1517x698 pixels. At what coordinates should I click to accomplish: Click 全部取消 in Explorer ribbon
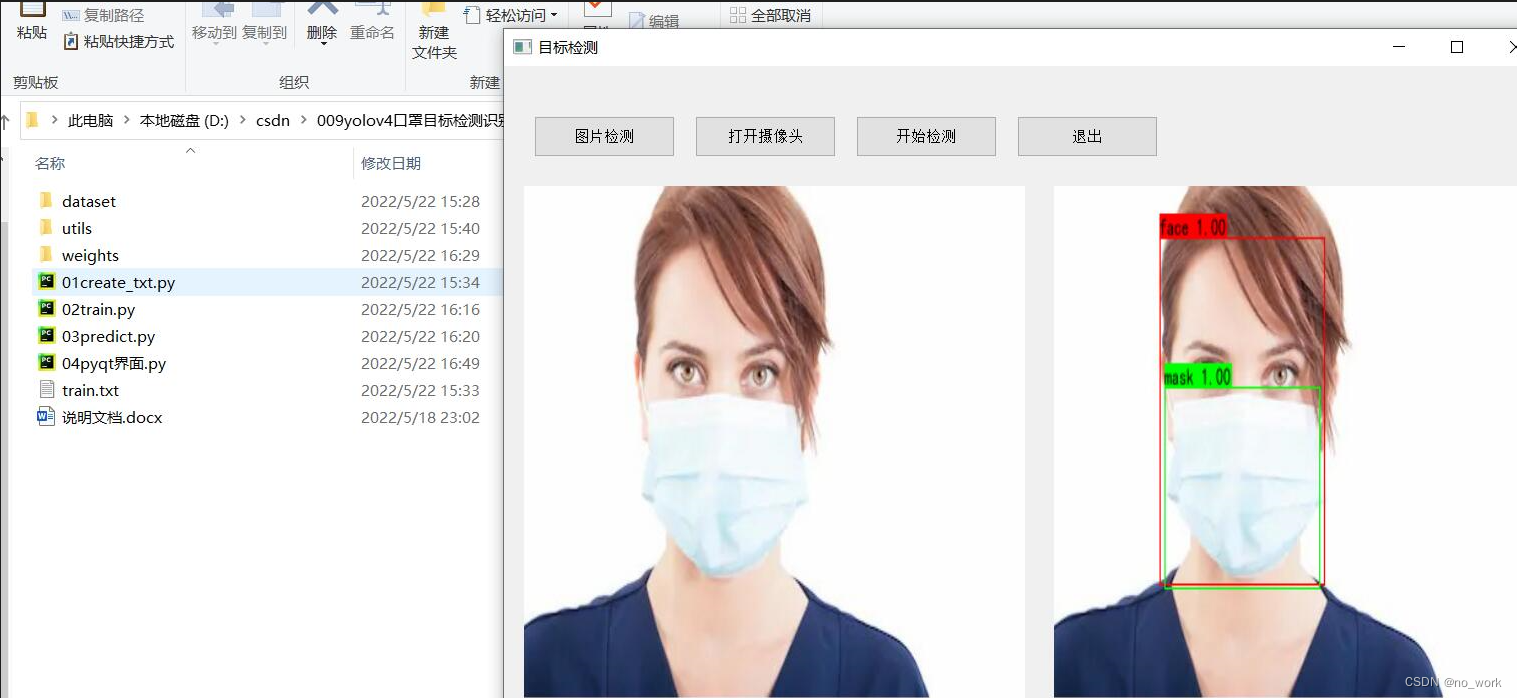click(x=770, y=15)
